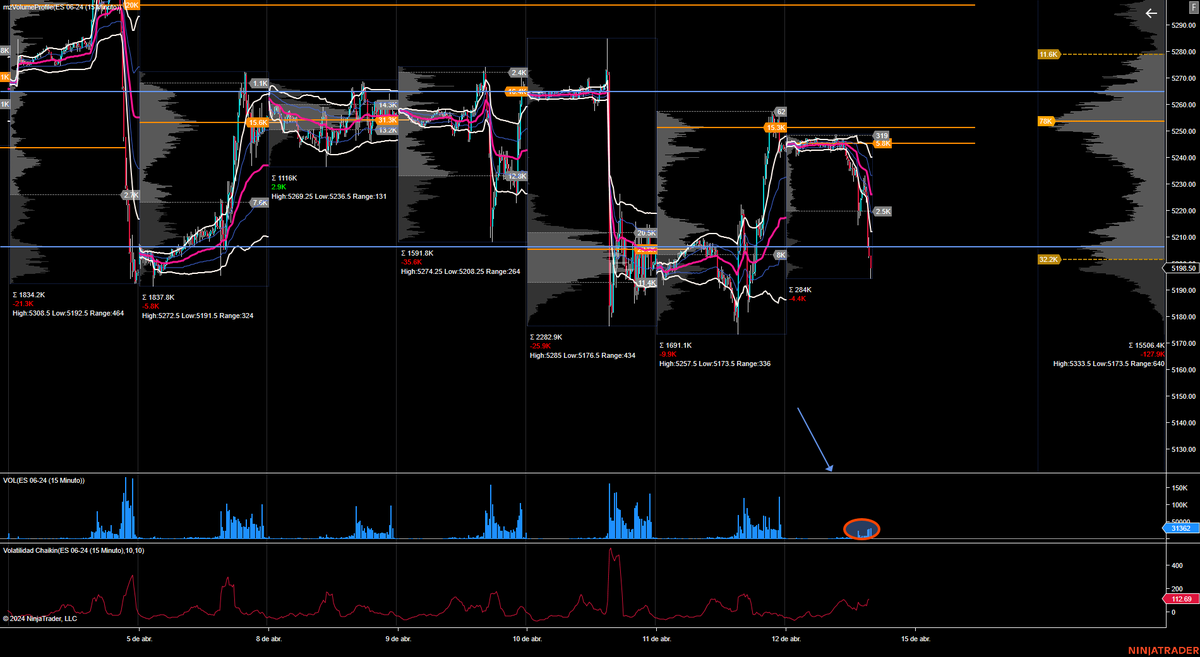
Task: Select the VOL(ES 06-24) panel label
Action: coord(43,481)
